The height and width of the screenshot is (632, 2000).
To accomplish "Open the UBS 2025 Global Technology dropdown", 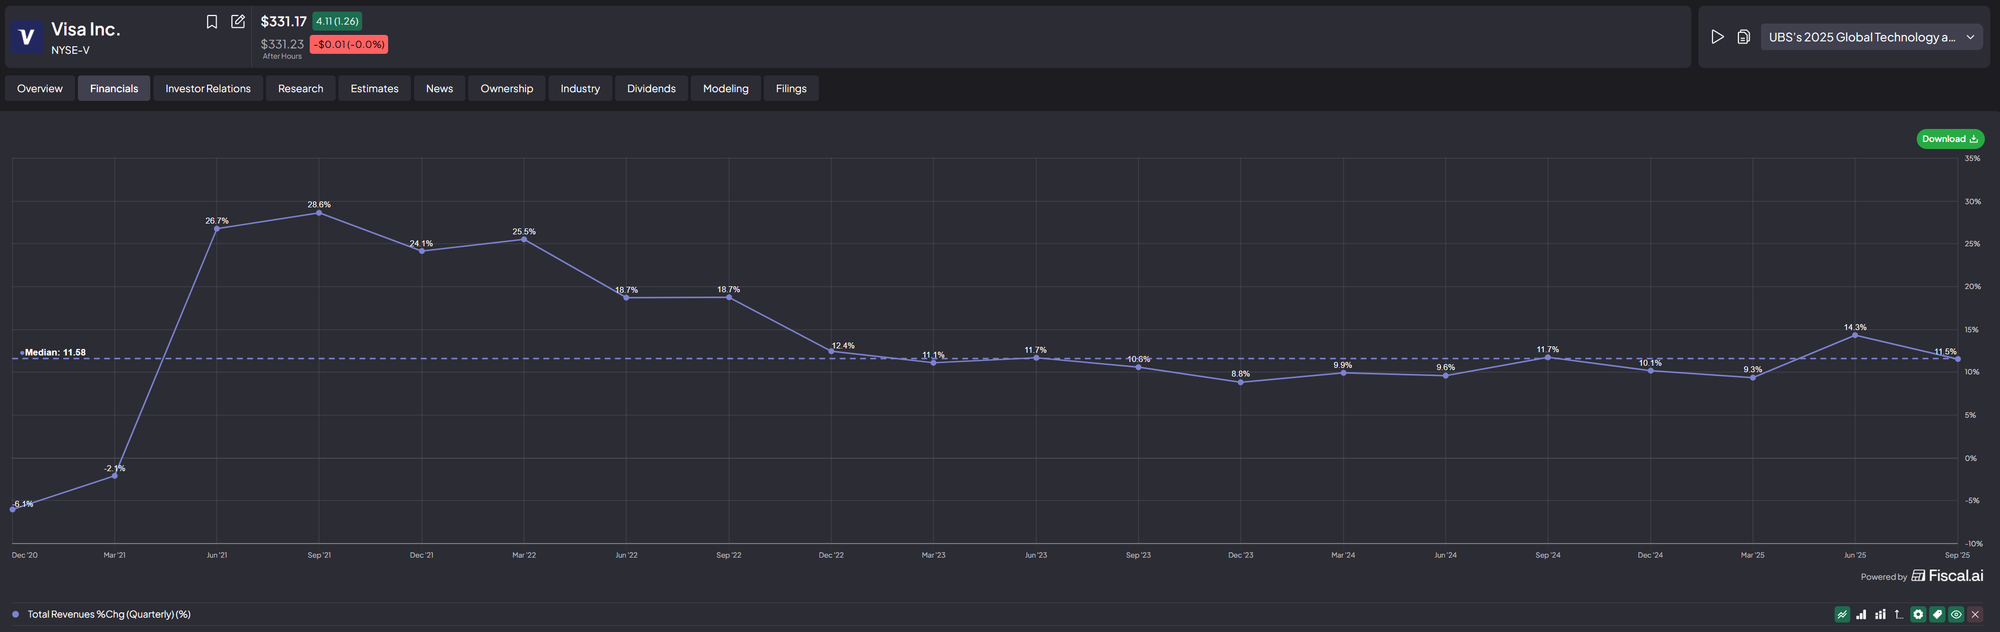I will [1861, 37].
